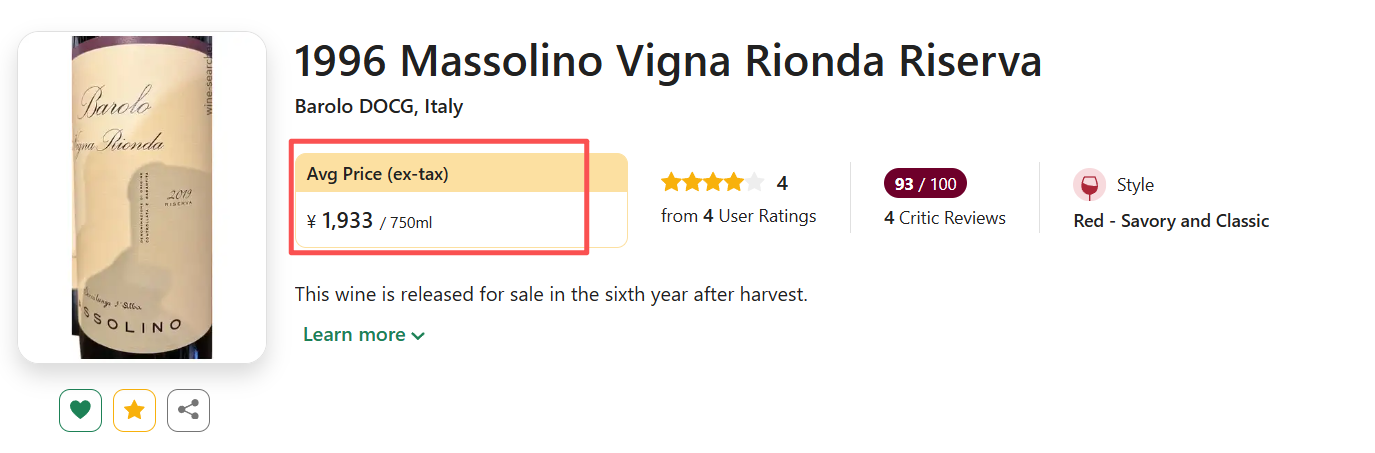Click the from 4 User Ratings text
Viewport: 1375px width, 453px height.
coord(739,216)
